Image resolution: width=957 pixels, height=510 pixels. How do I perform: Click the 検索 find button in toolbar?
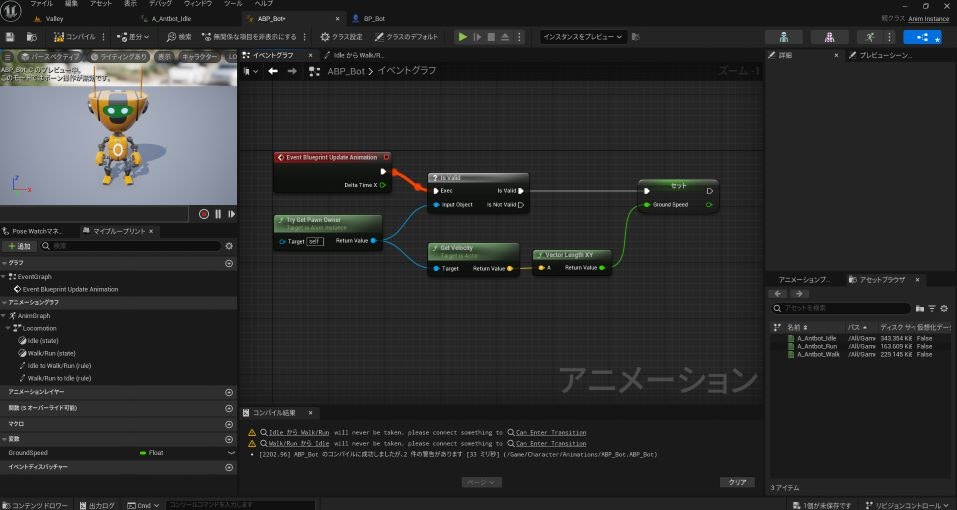[x=179, y=37]
